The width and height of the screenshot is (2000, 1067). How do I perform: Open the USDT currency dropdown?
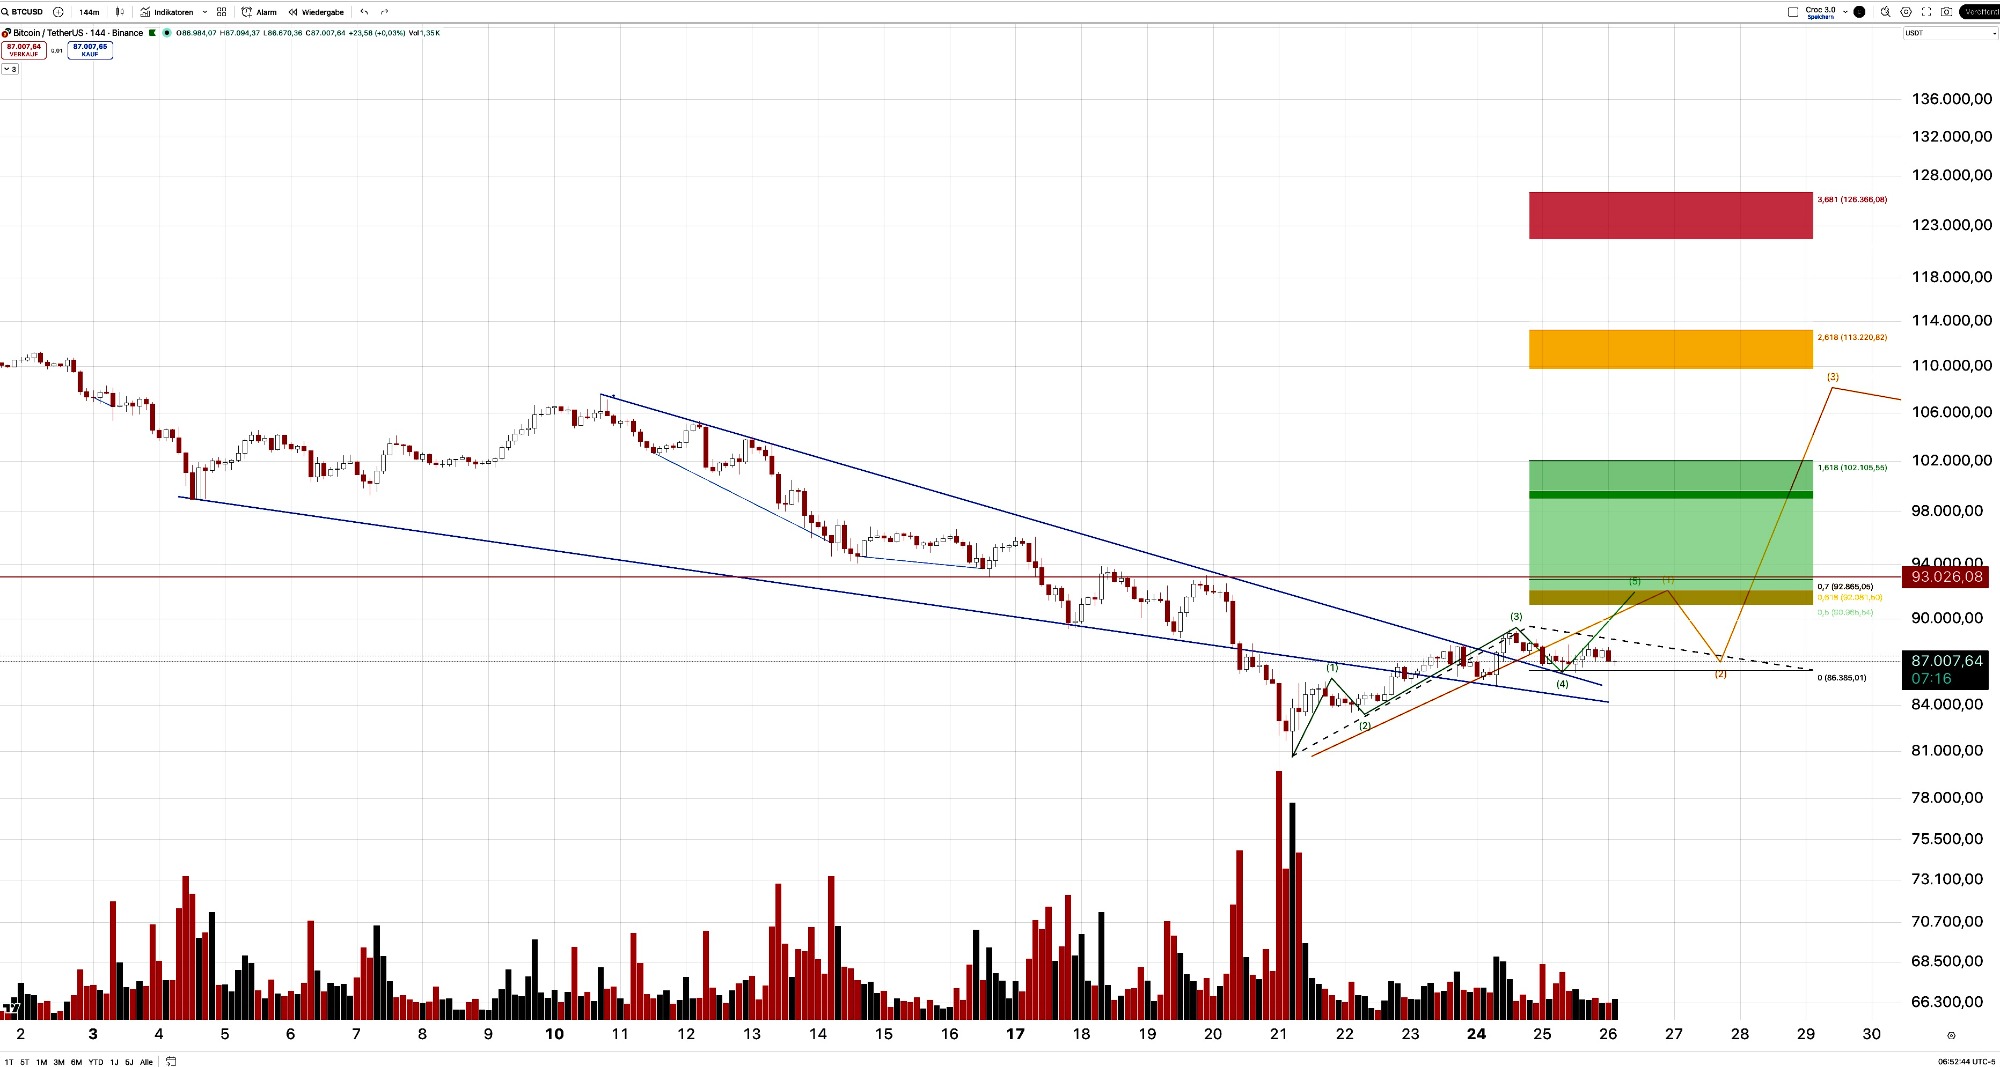(x=1950, y=33)
